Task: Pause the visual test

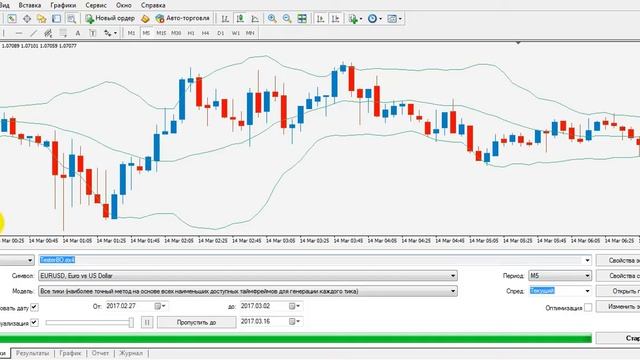Action: (147, 322)
